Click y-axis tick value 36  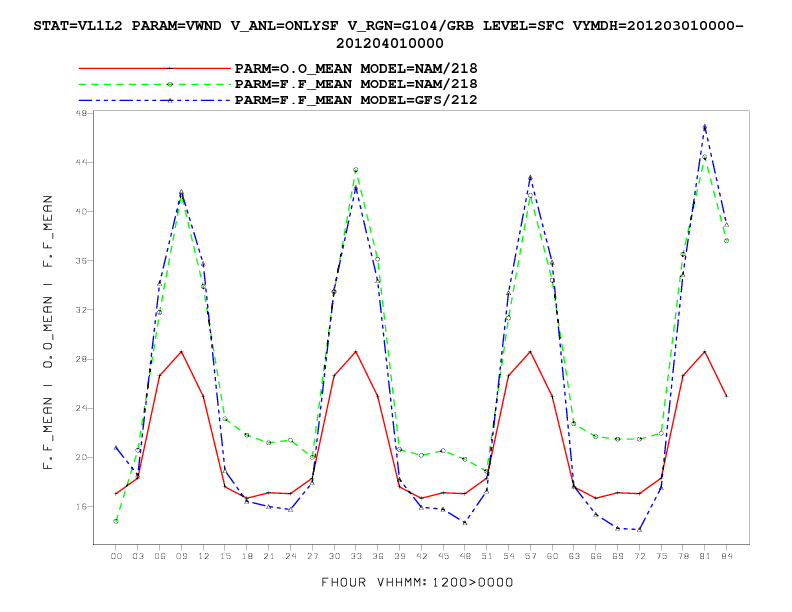(82, 261)
